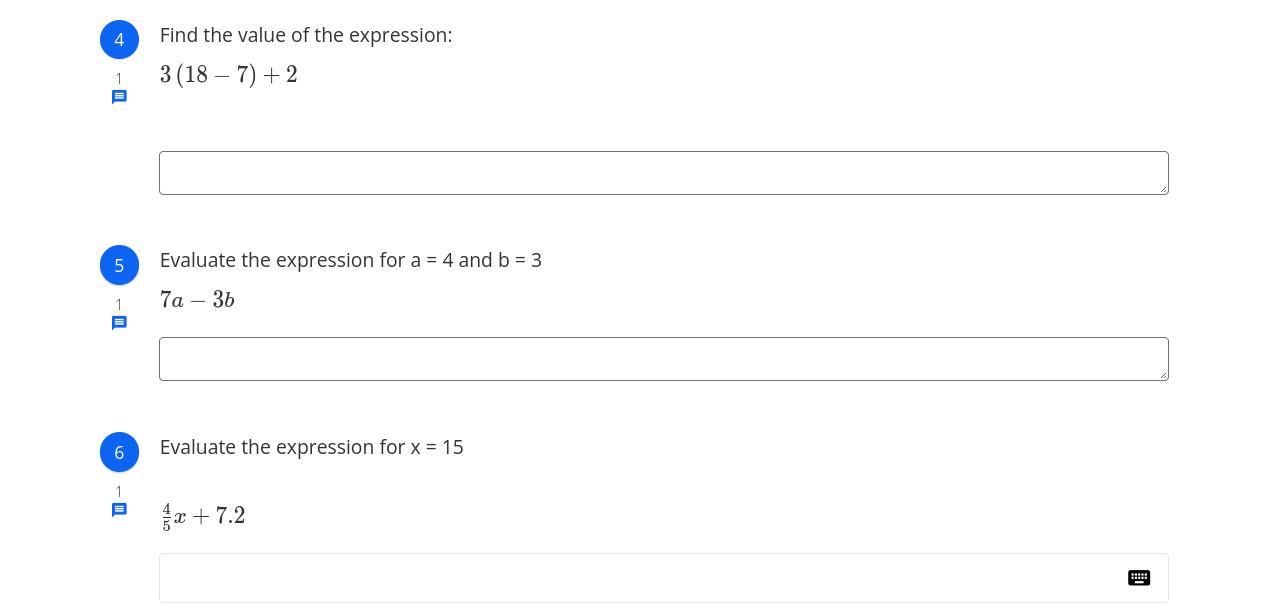Grab the resize handle of the question 5 answer box
This screenshot has width=1285, height=615.
(1163, 375)
